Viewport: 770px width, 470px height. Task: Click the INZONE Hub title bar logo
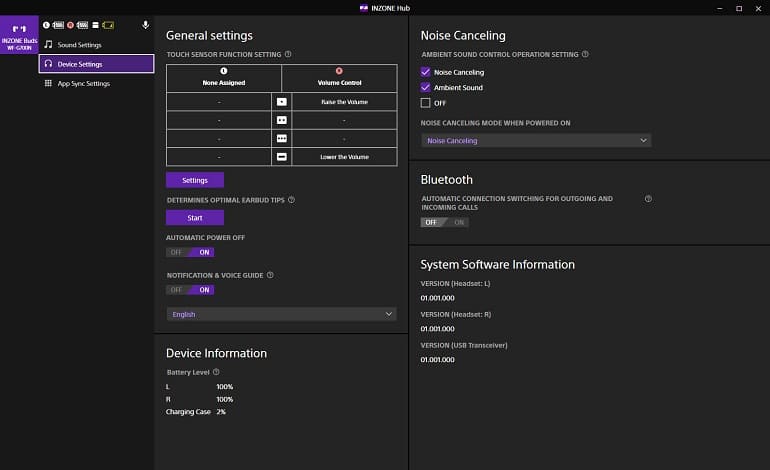click(x=364, y=8)
